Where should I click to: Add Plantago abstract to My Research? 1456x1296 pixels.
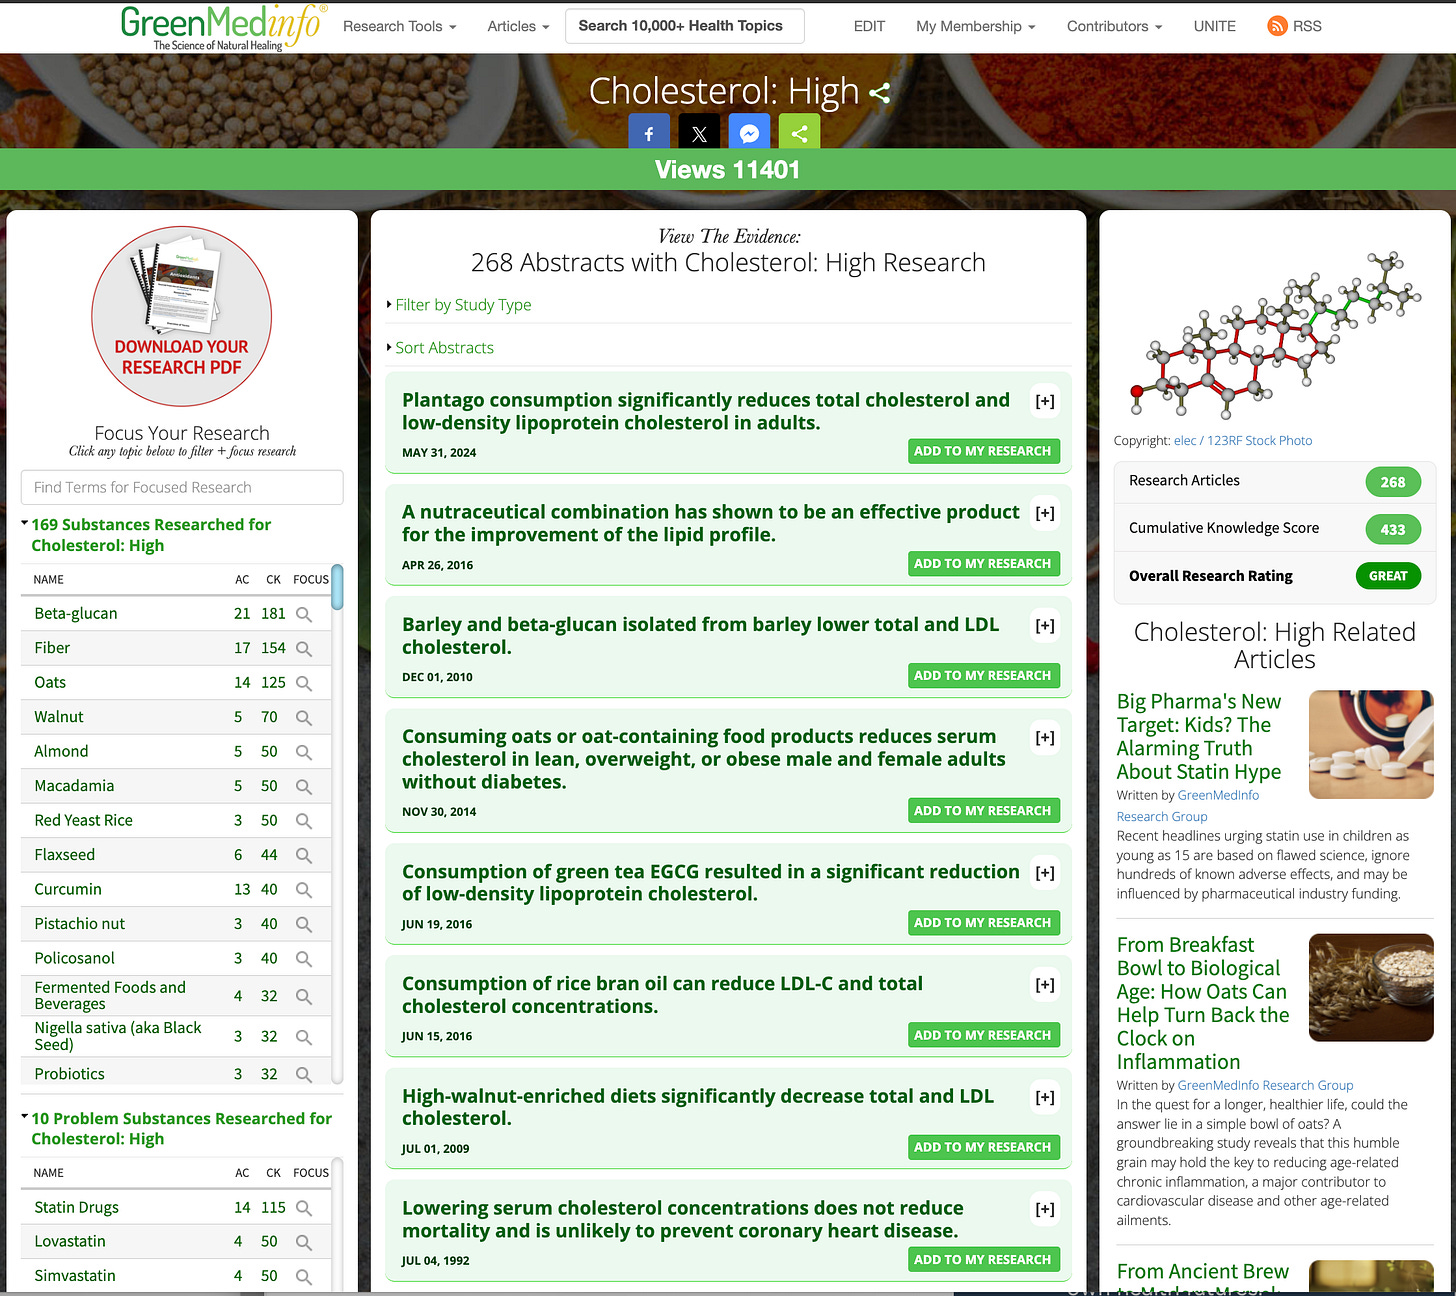click(x=983, y=451)
